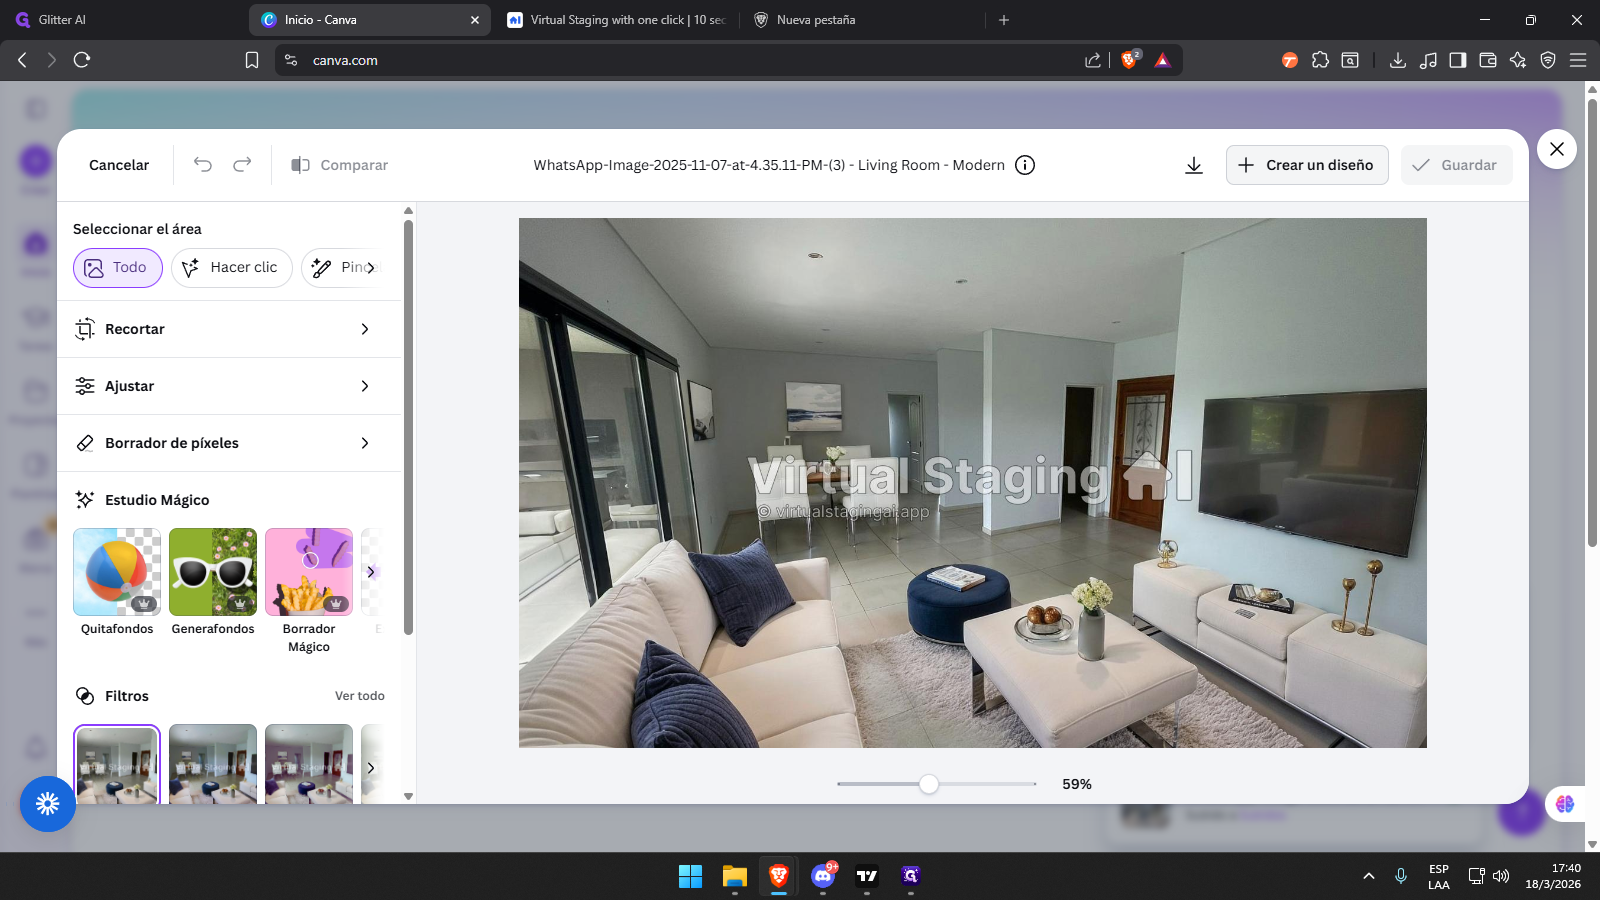The width and height of the screenshot is (1600, 900).
Task: Click the zoom slider handle
Action: (929, 784)
